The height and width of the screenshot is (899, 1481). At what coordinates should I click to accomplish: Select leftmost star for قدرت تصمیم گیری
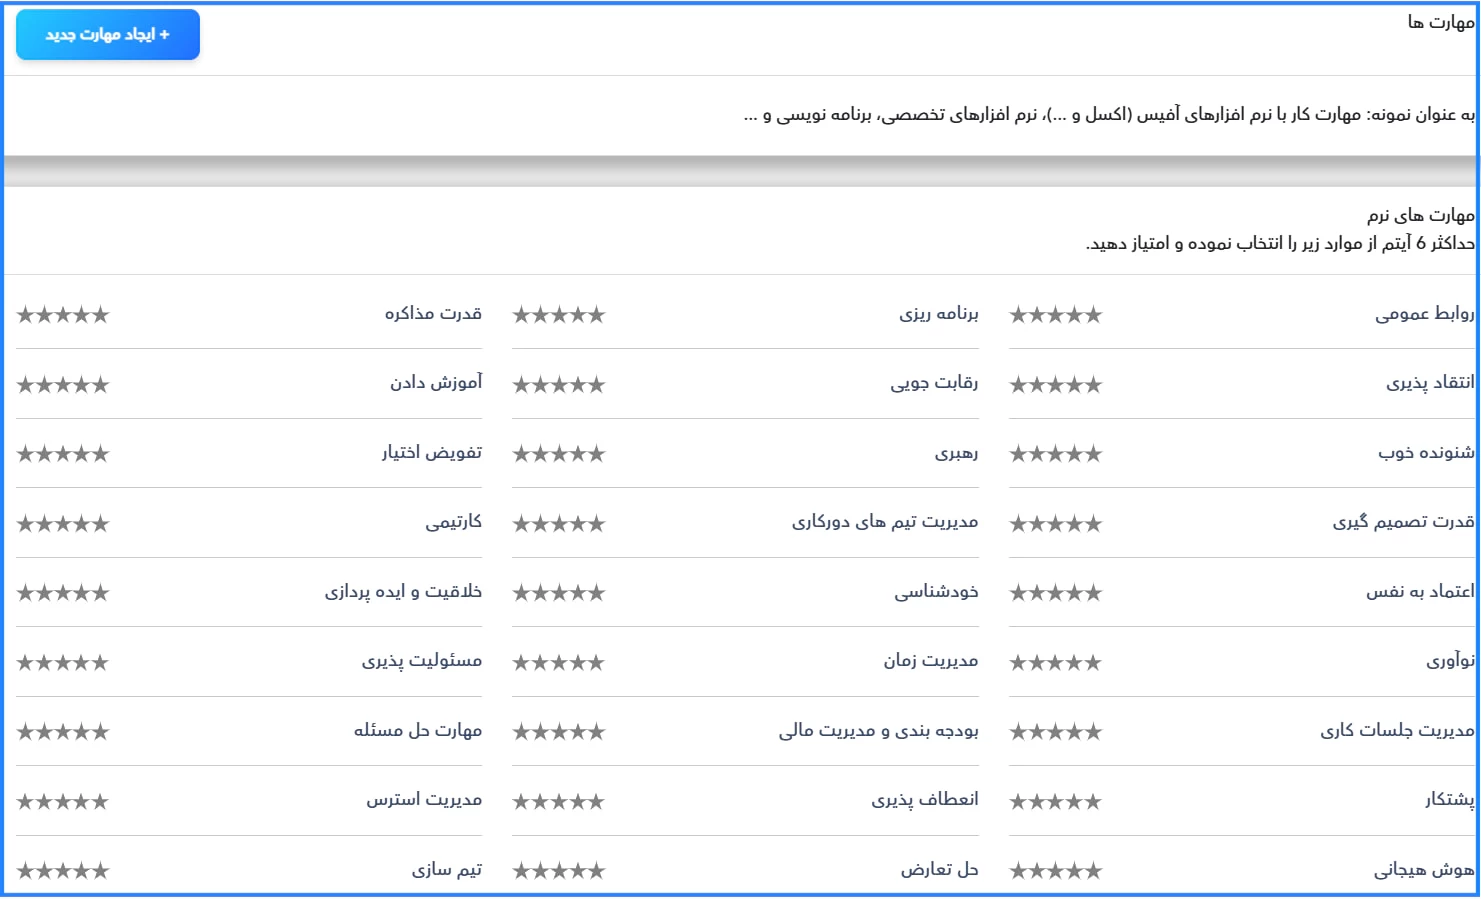click(1018, 524)
